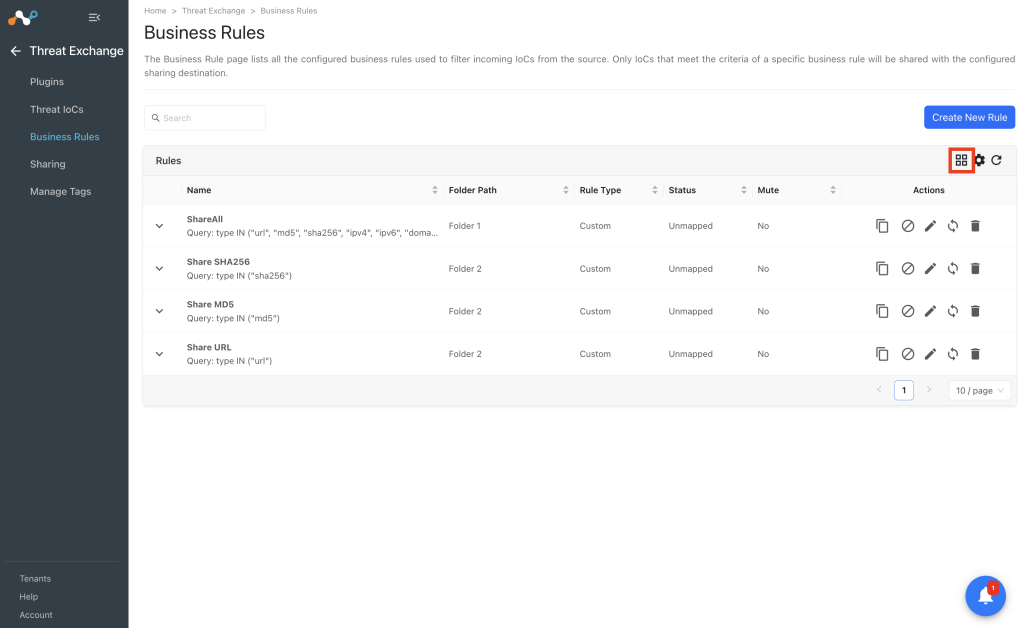
Task: Go back using Threat Exchange arrow
Action: 16,51
